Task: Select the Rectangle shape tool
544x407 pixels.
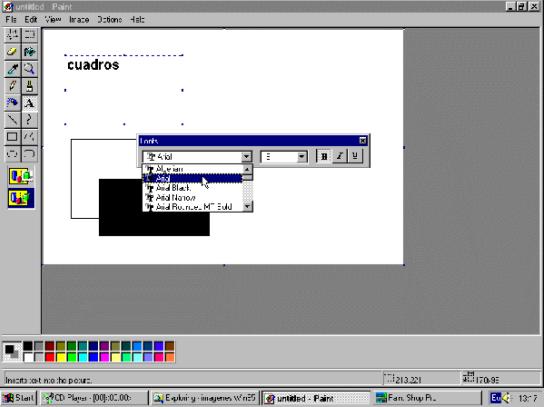Action: tap(12, 137)
